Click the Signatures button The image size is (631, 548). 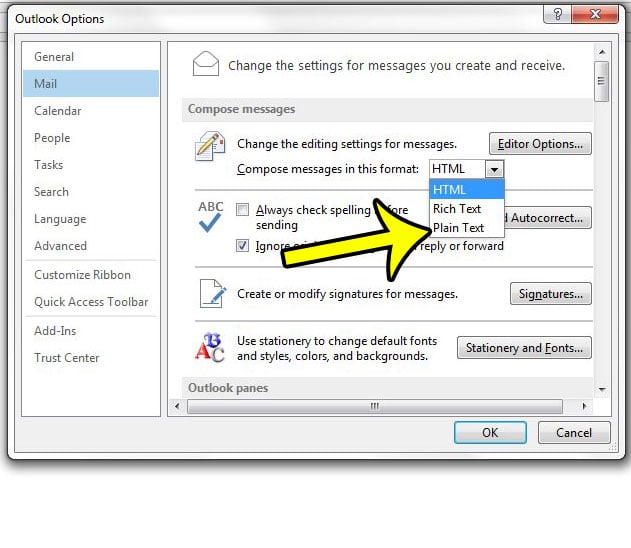[551, 294]
